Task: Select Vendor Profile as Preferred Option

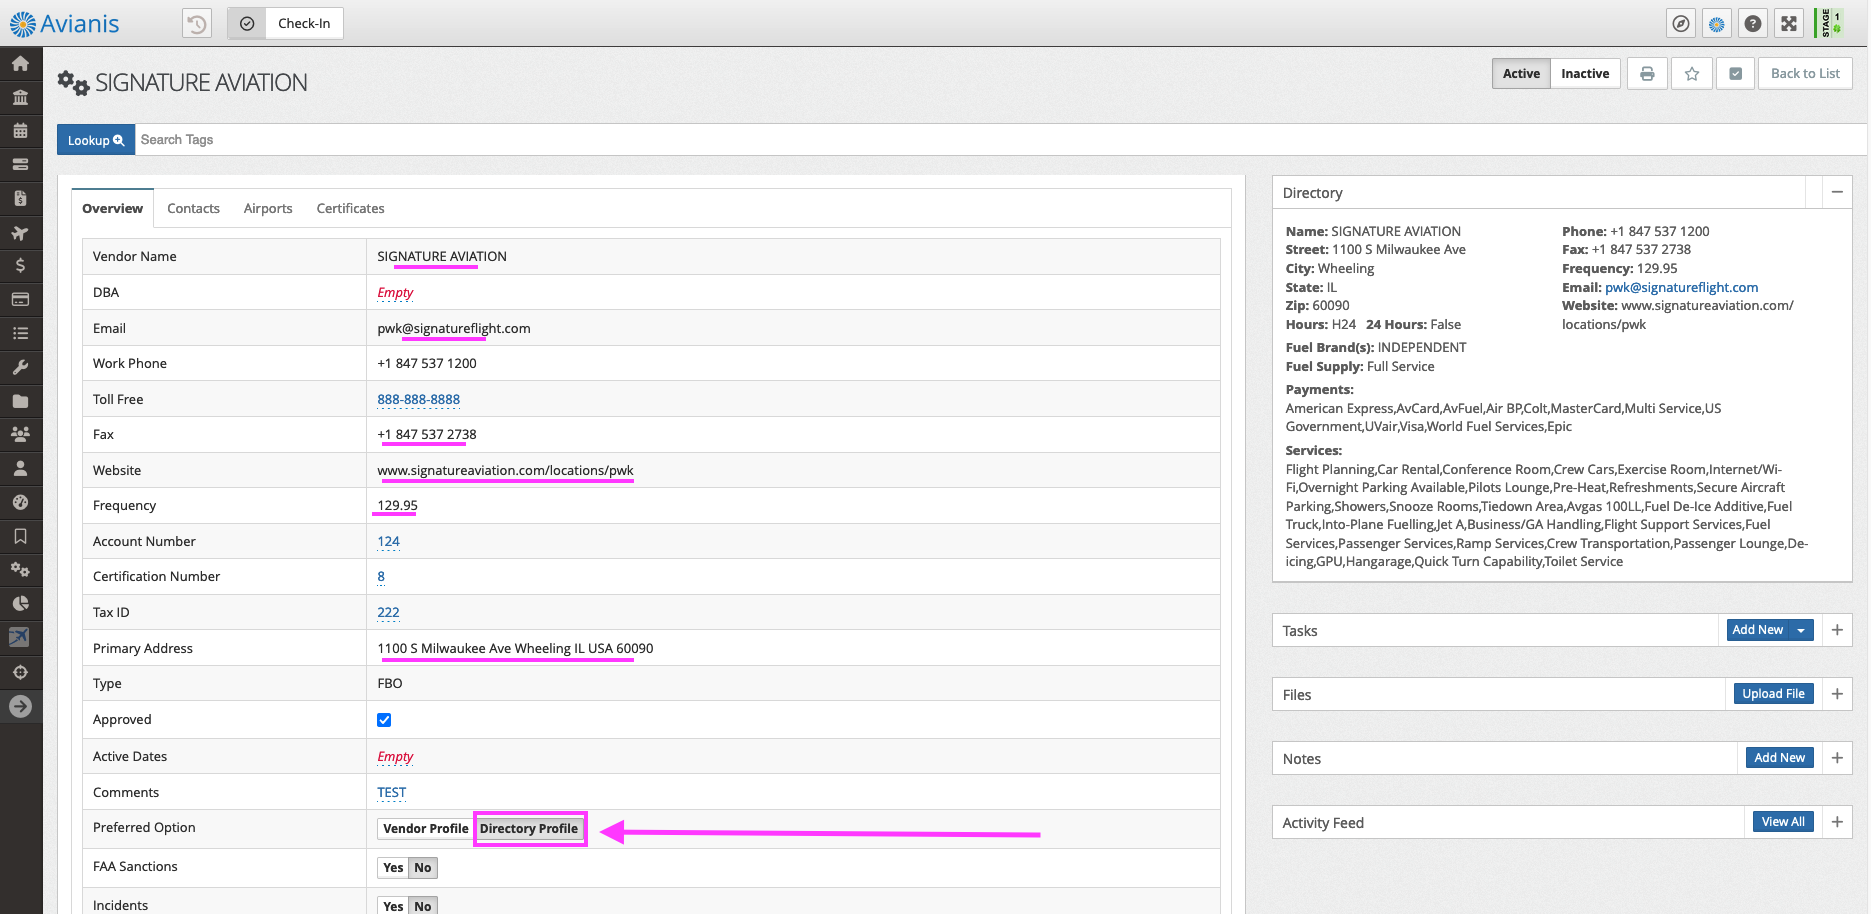Action: 425,829
